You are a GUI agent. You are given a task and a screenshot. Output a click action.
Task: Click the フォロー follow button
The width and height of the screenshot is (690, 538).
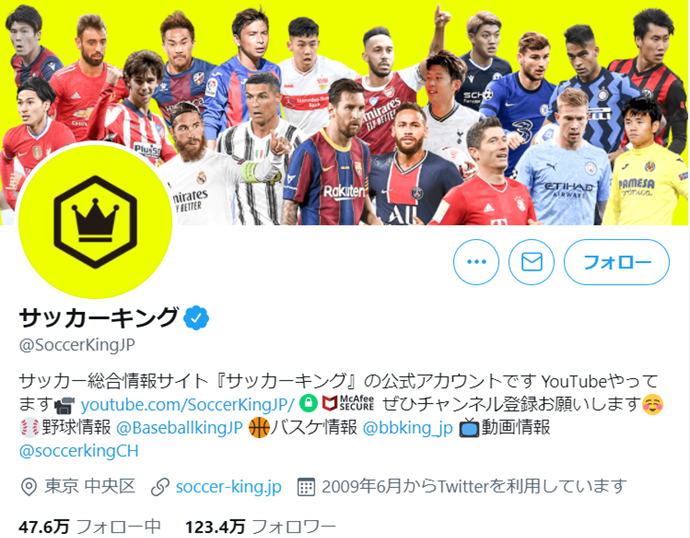coord(617,262)
